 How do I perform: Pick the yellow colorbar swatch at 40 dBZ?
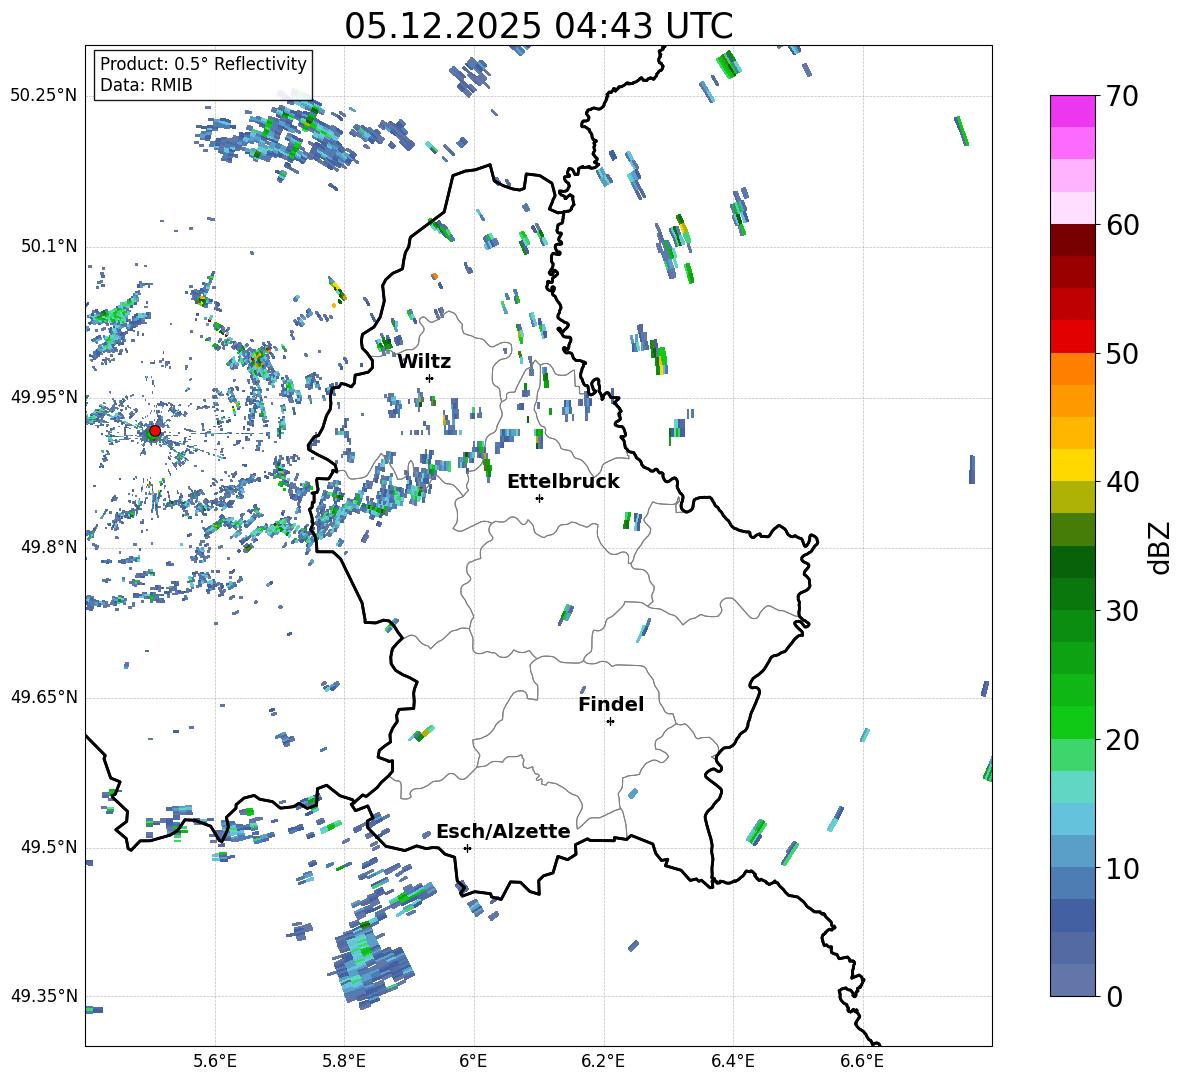point(1073,465)
